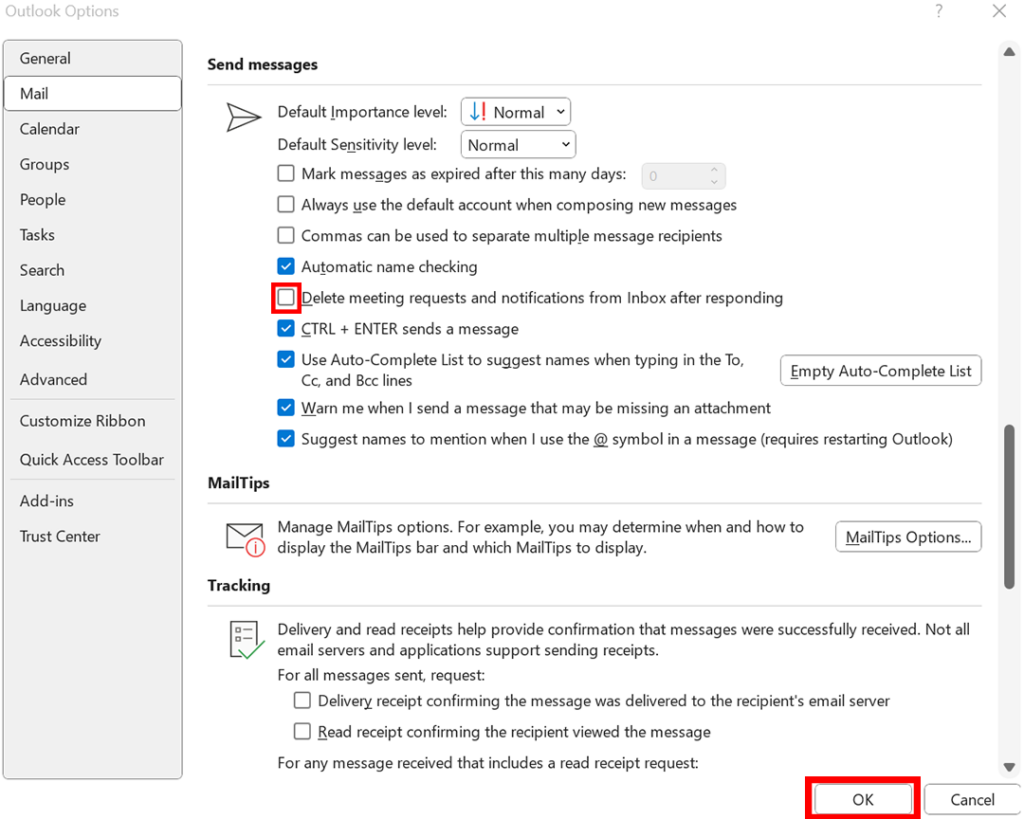The width and height of the screenshot is (1024, 819).
Task: Click the Help question mark icon
Action: click(938, 11)
